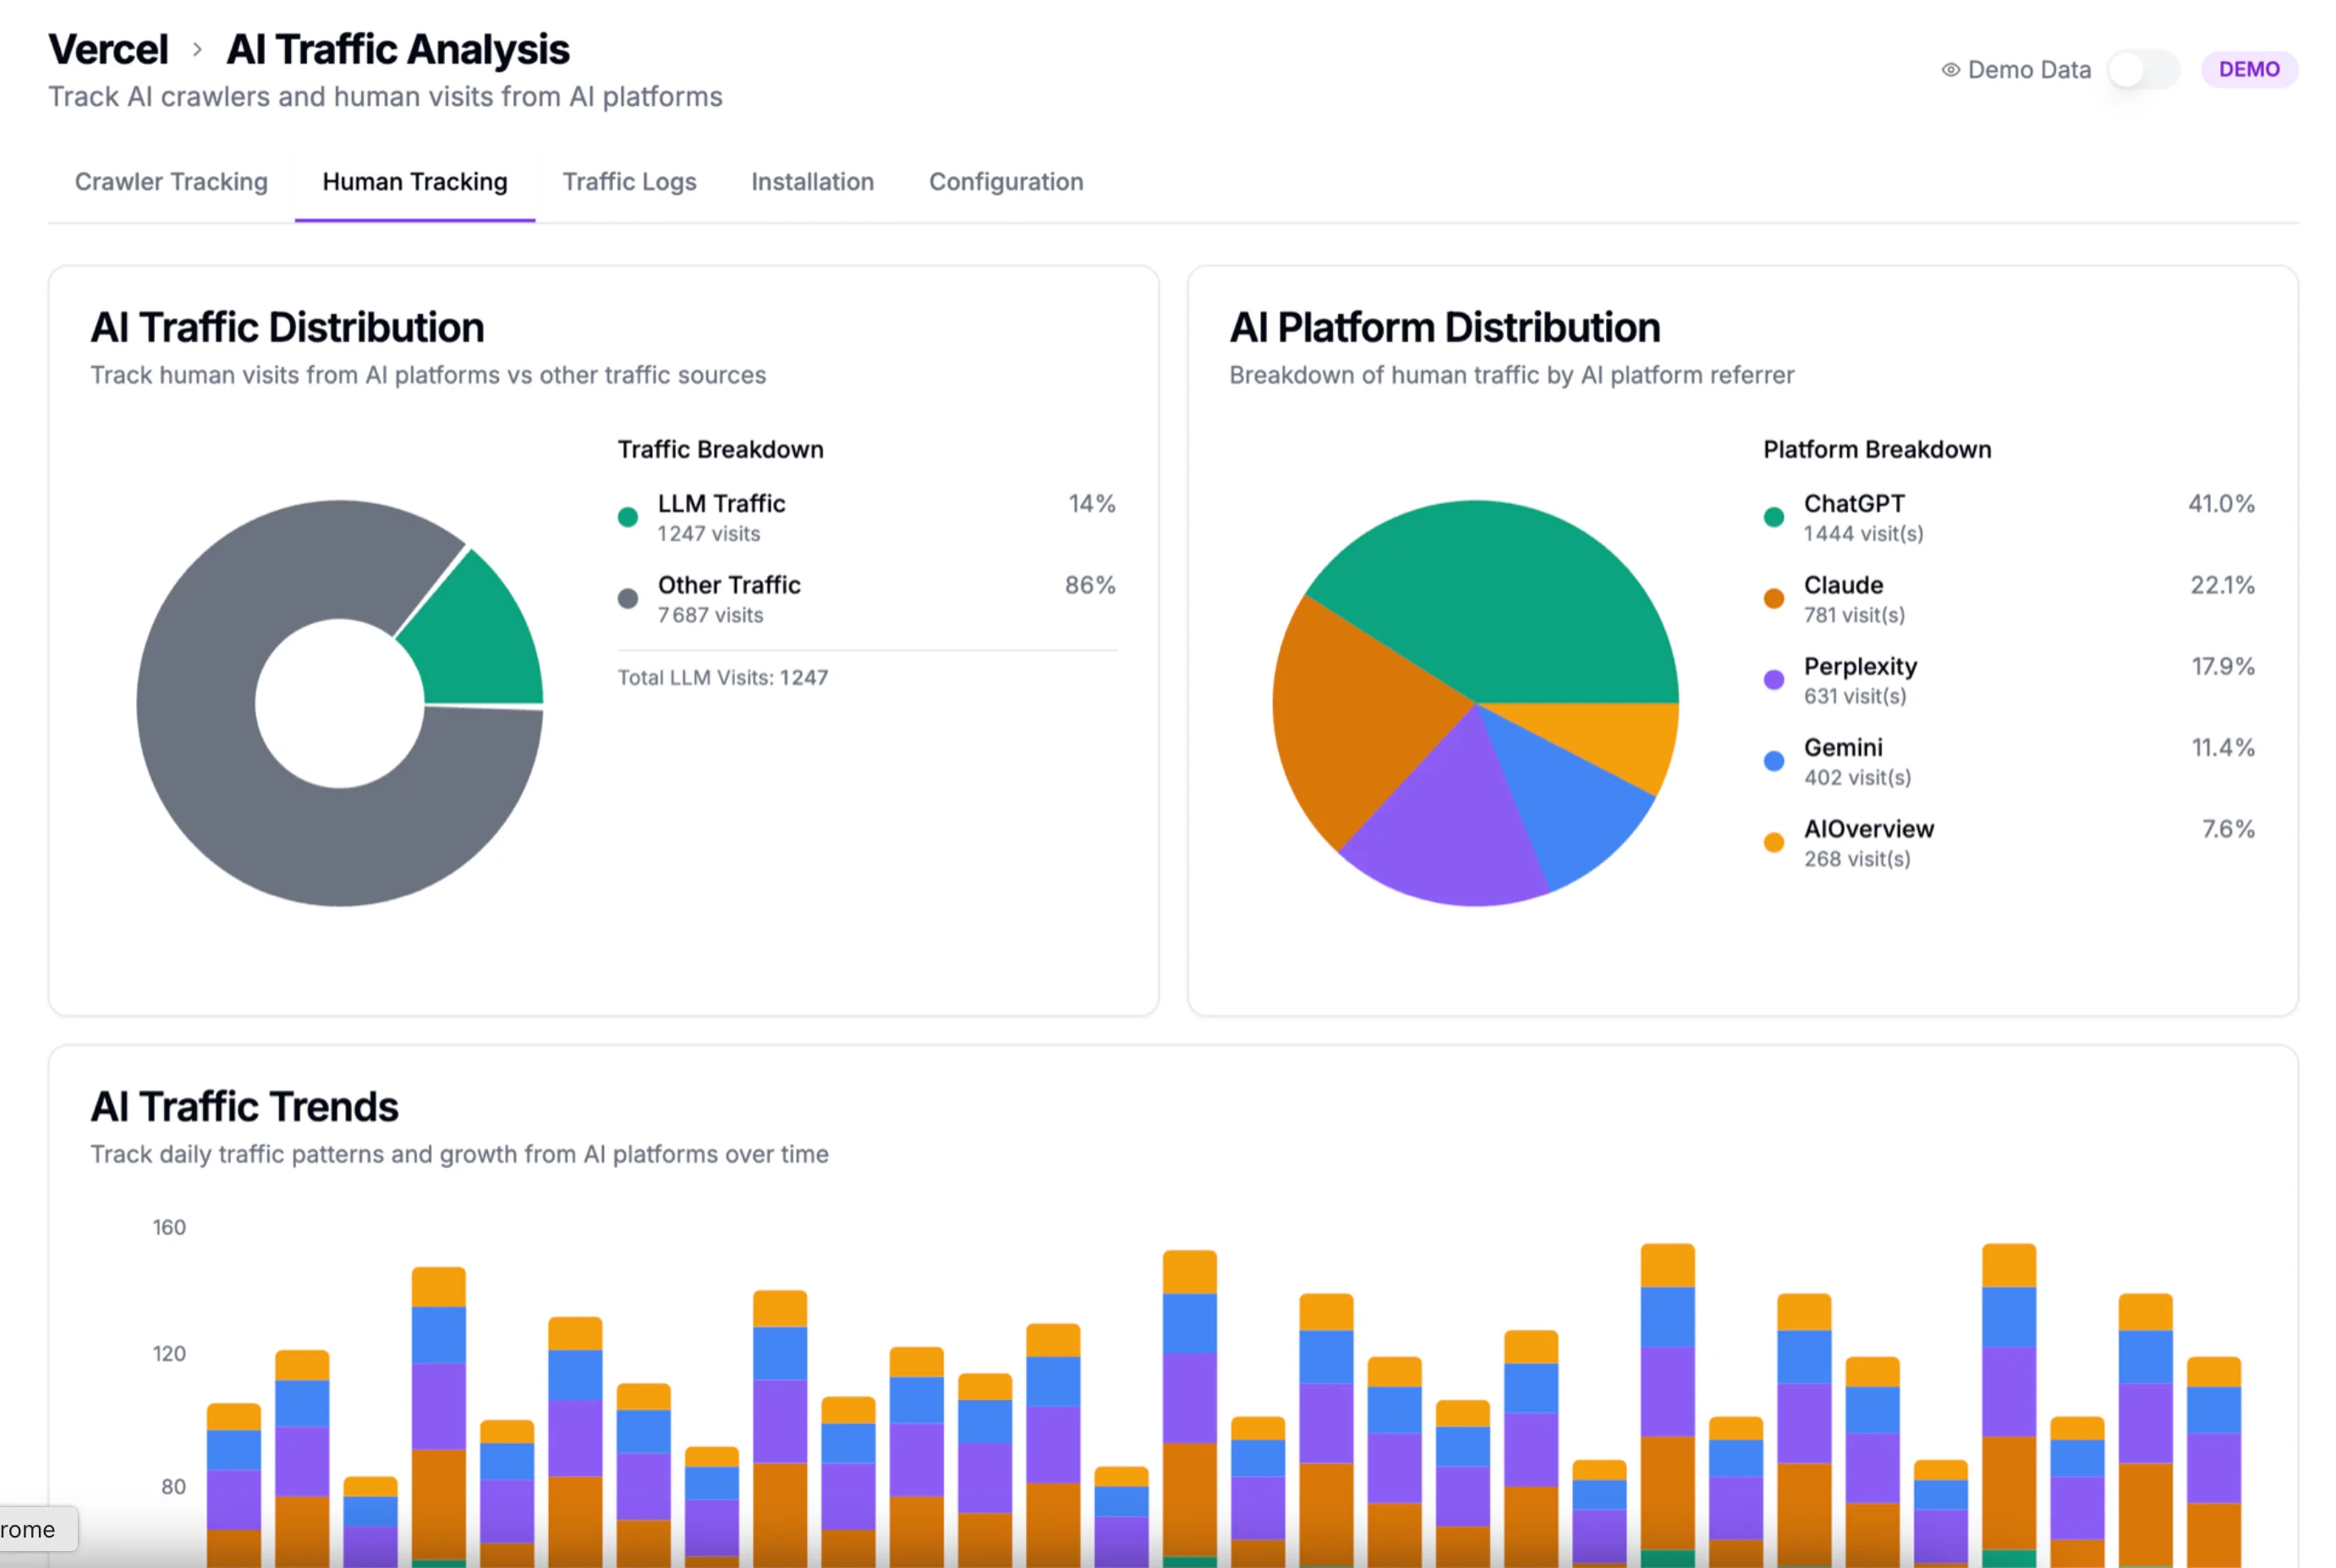This screenshot has width=2336, height=1568.
Task: Navigate back via the Vercel breadcrumb link
Action: point(108,49)
